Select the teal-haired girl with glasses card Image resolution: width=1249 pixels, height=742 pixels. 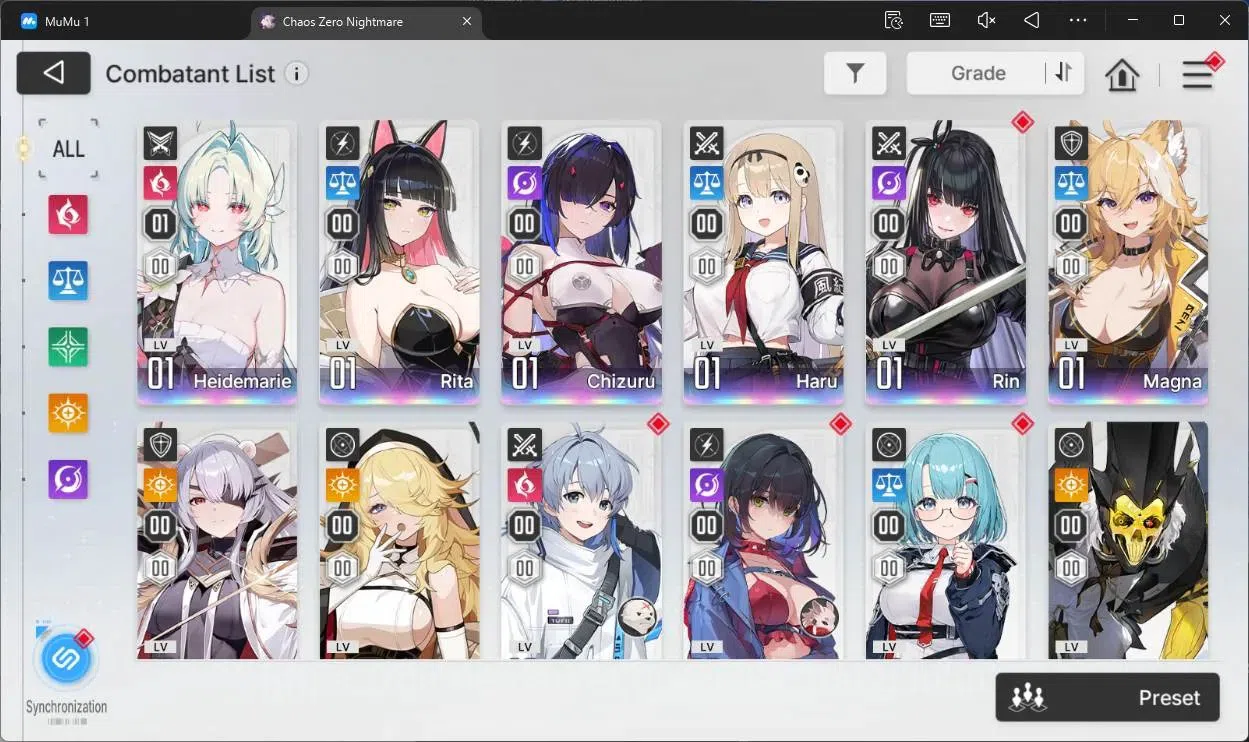945,541
